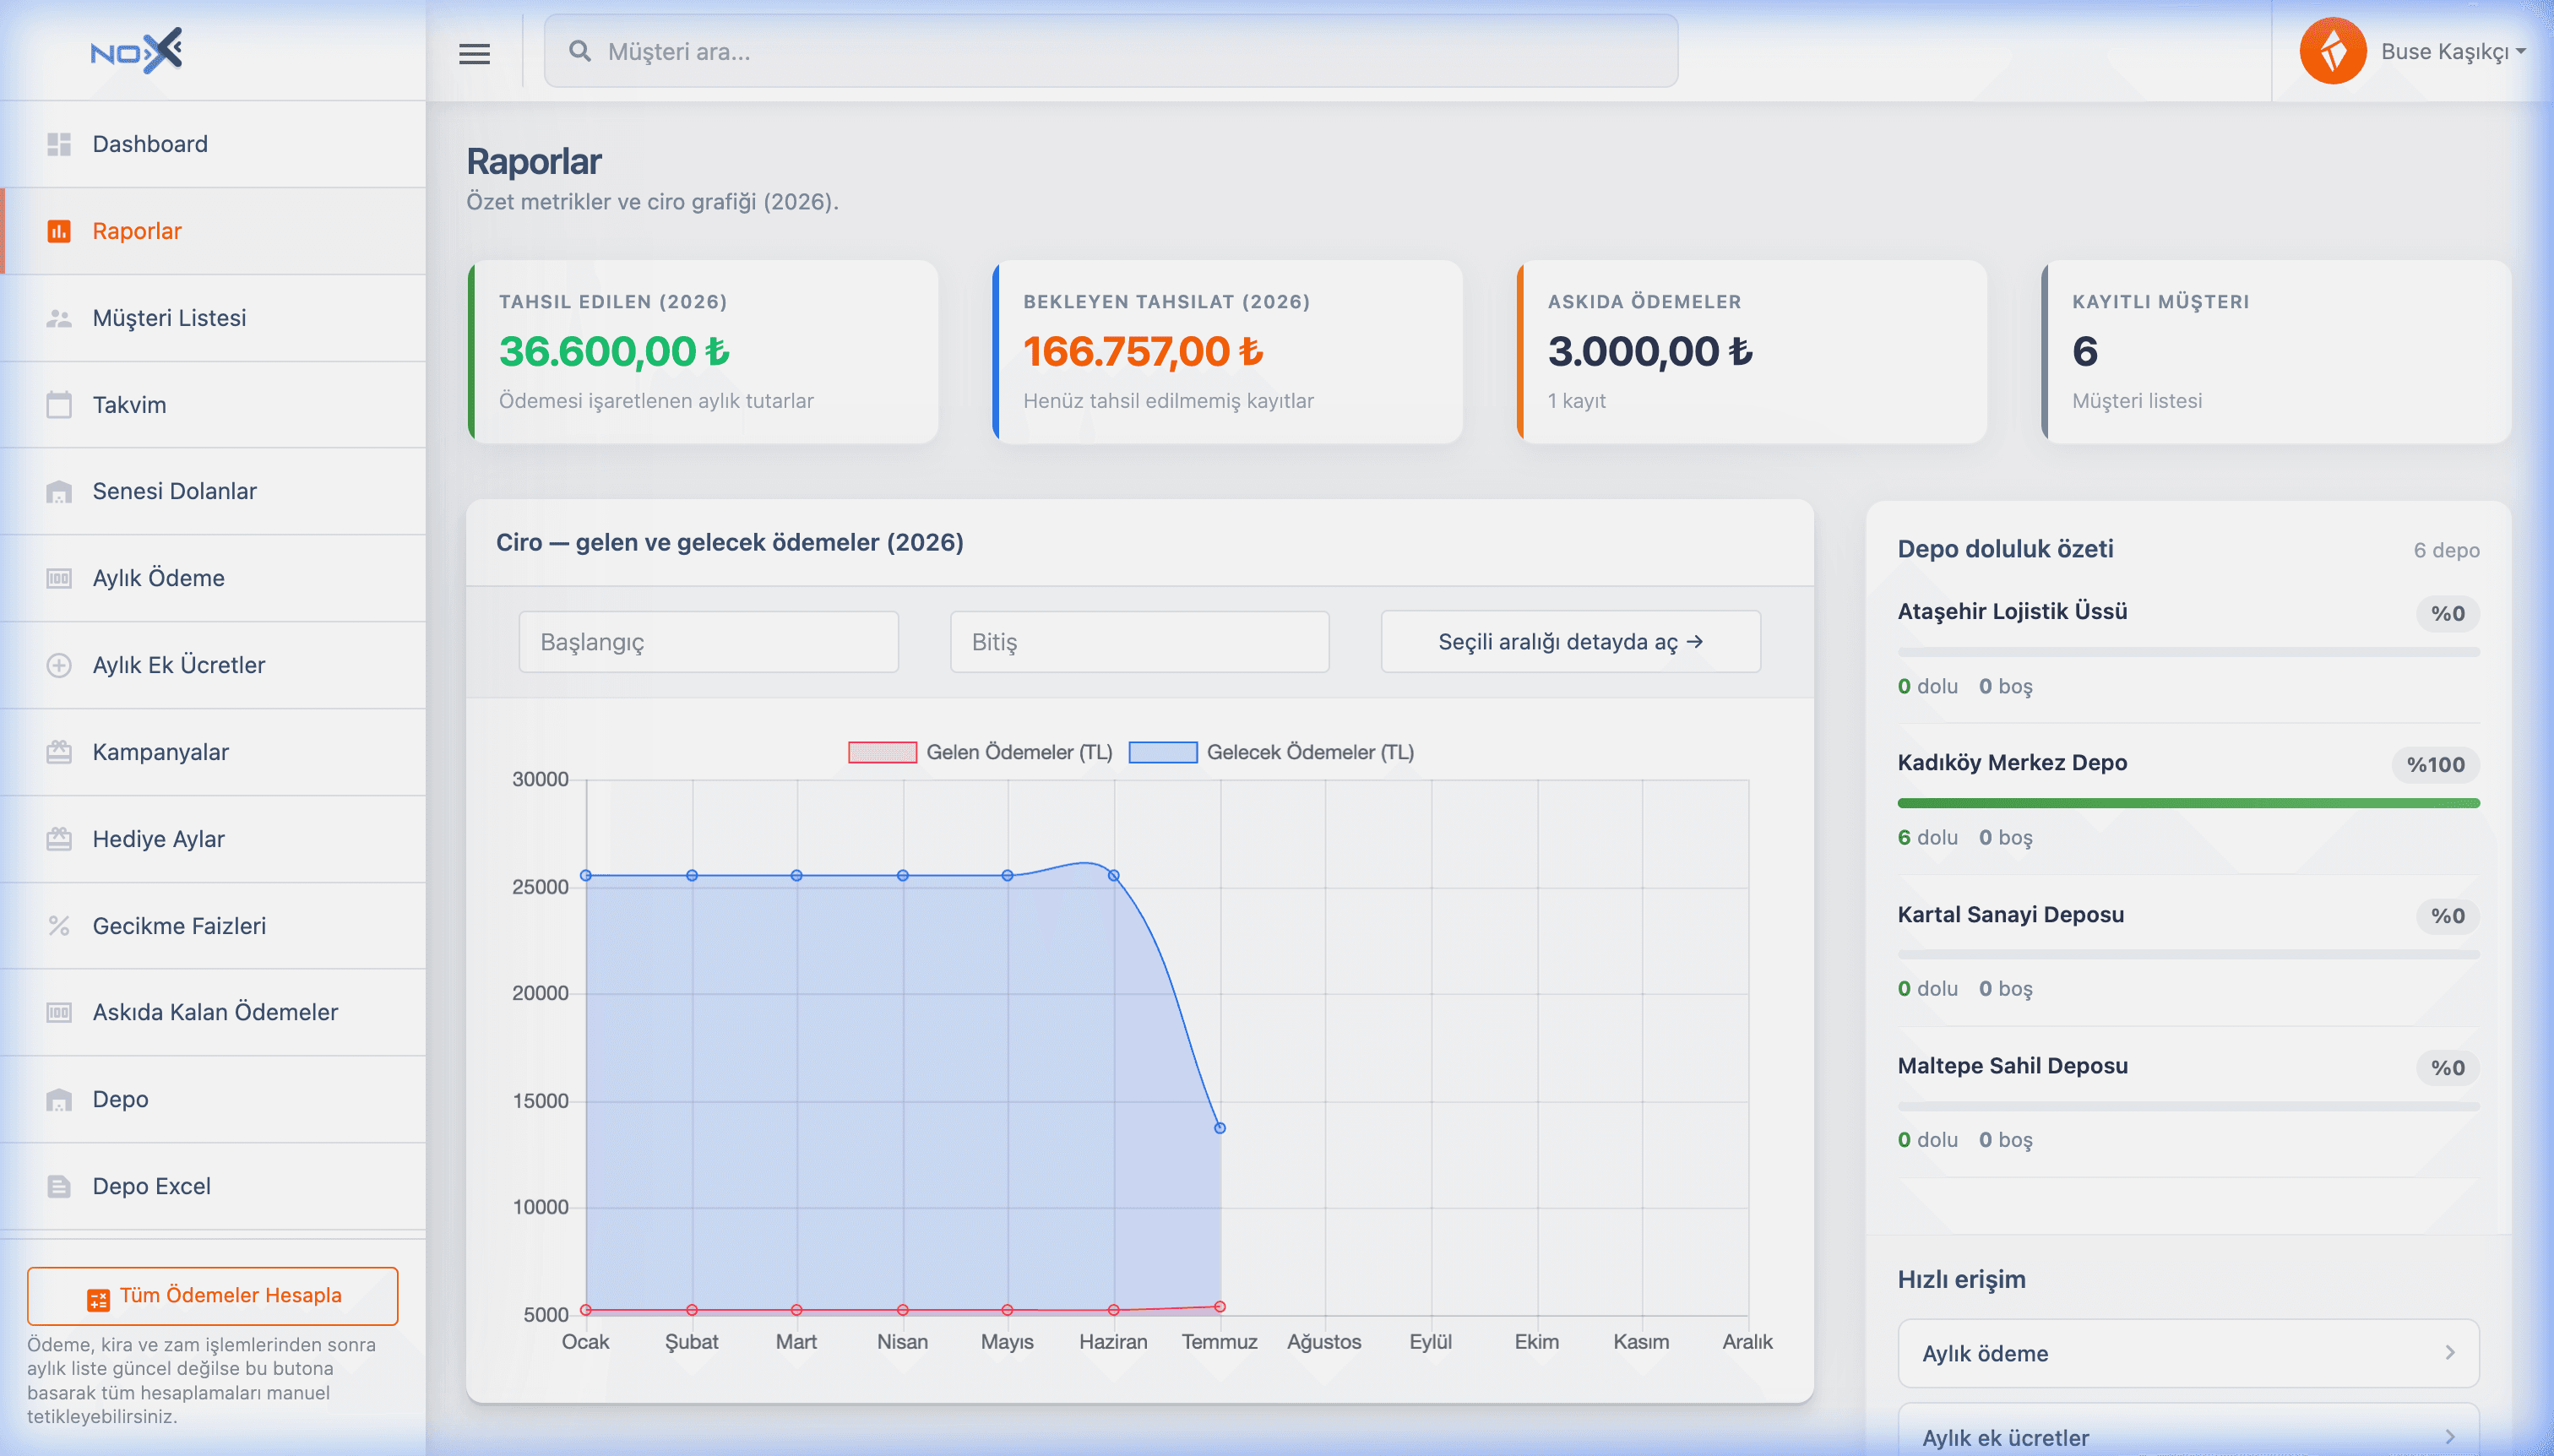This screenshot has width=2554, height=1456.
Task: Click the Başlangıç date input field
Action: [708, 642]
